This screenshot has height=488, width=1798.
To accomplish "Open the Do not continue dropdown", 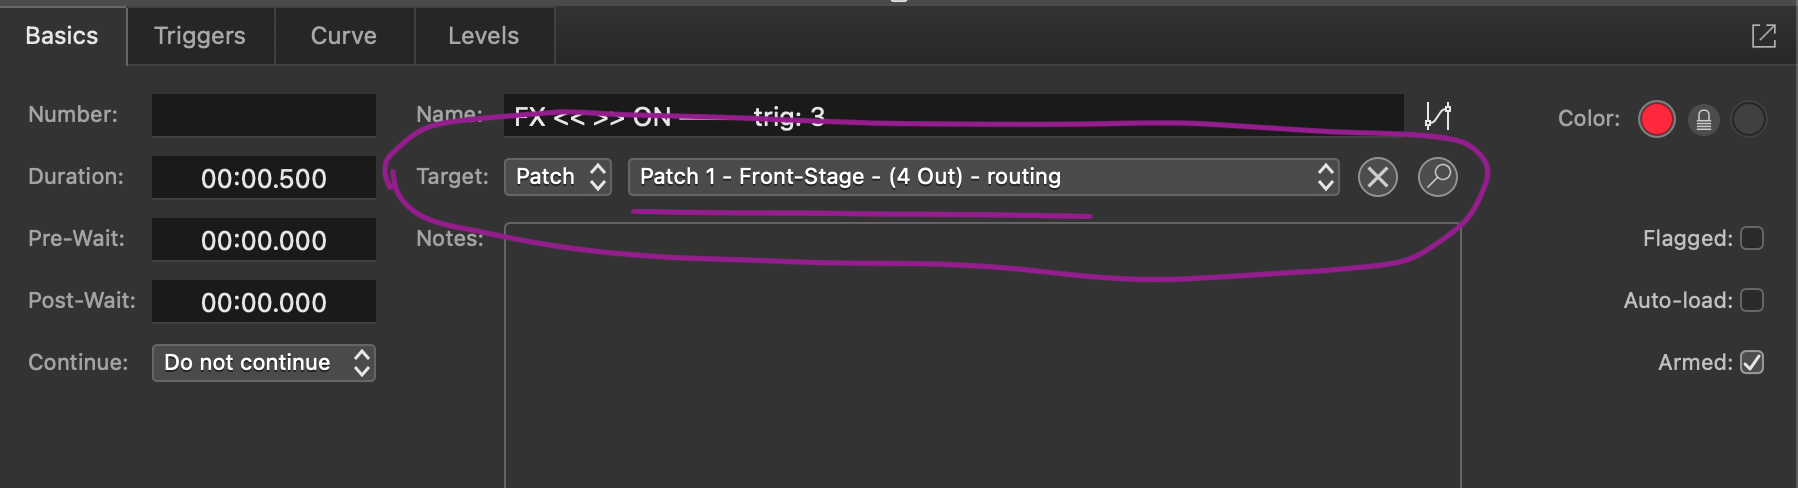I will coord(264,363).
